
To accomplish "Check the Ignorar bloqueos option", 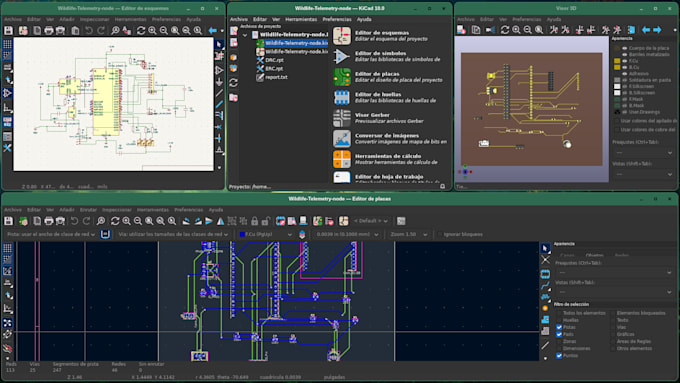I will 440,234.
